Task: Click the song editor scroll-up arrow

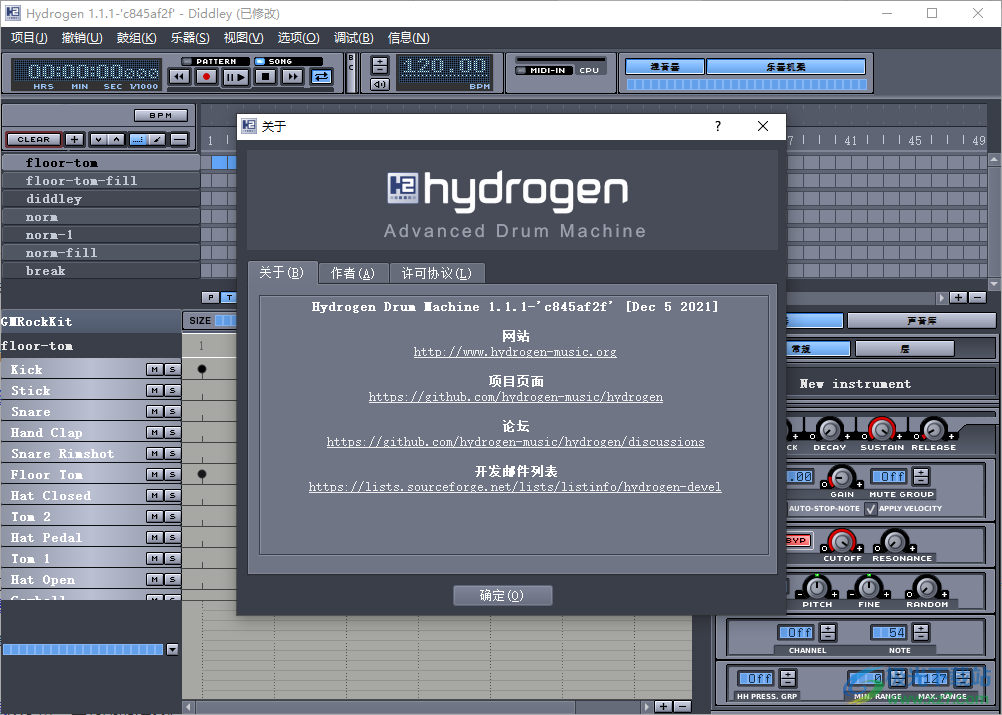Action: coord(994,158)
